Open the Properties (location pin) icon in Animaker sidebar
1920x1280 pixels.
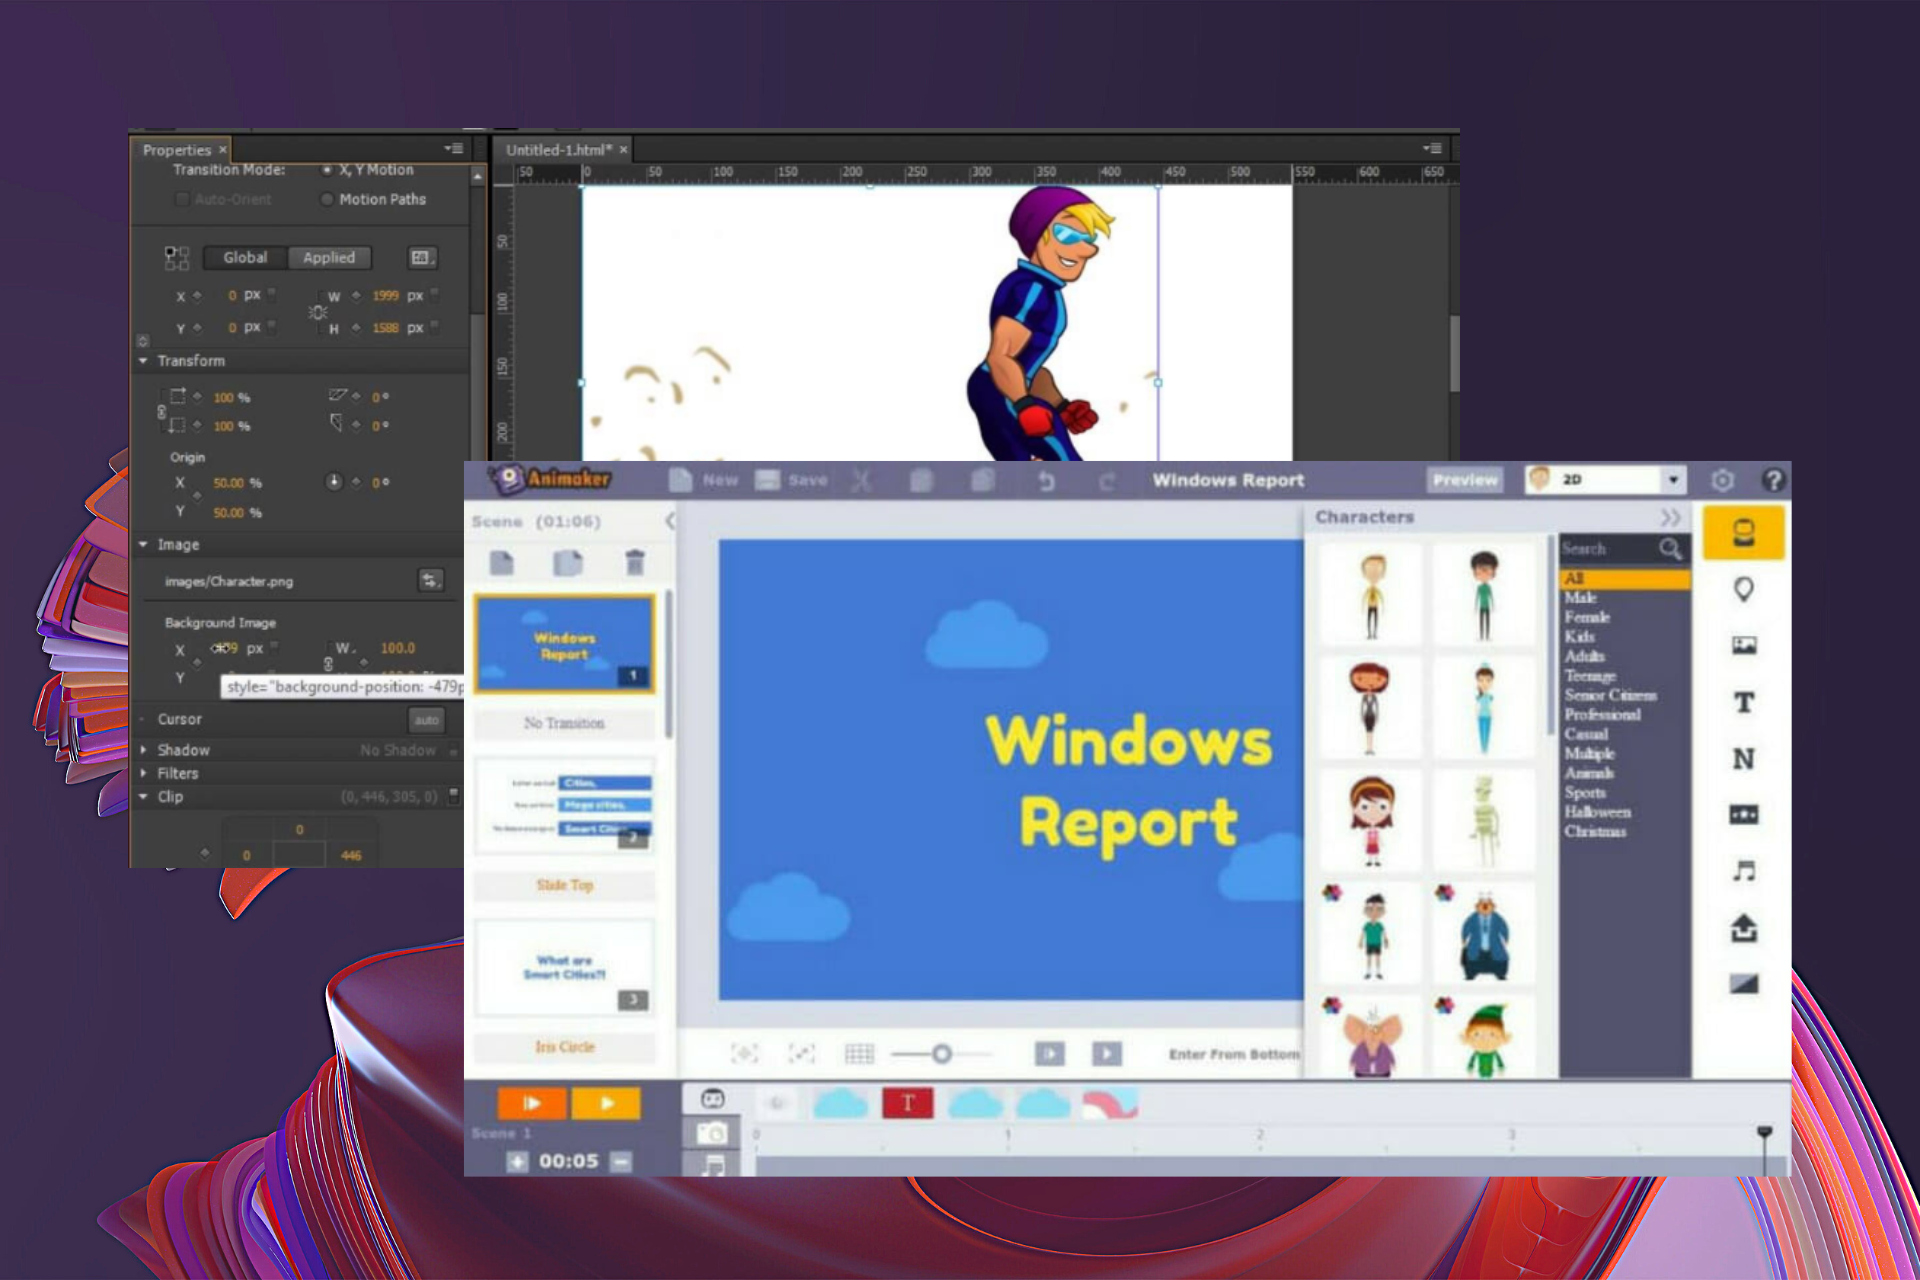coord(1743,589)
